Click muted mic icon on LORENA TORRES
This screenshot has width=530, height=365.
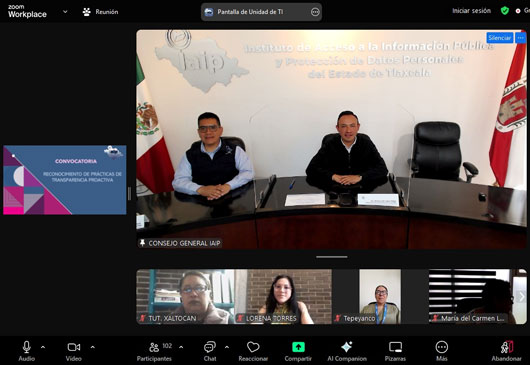pyautogui.click(x=240, y=318)
